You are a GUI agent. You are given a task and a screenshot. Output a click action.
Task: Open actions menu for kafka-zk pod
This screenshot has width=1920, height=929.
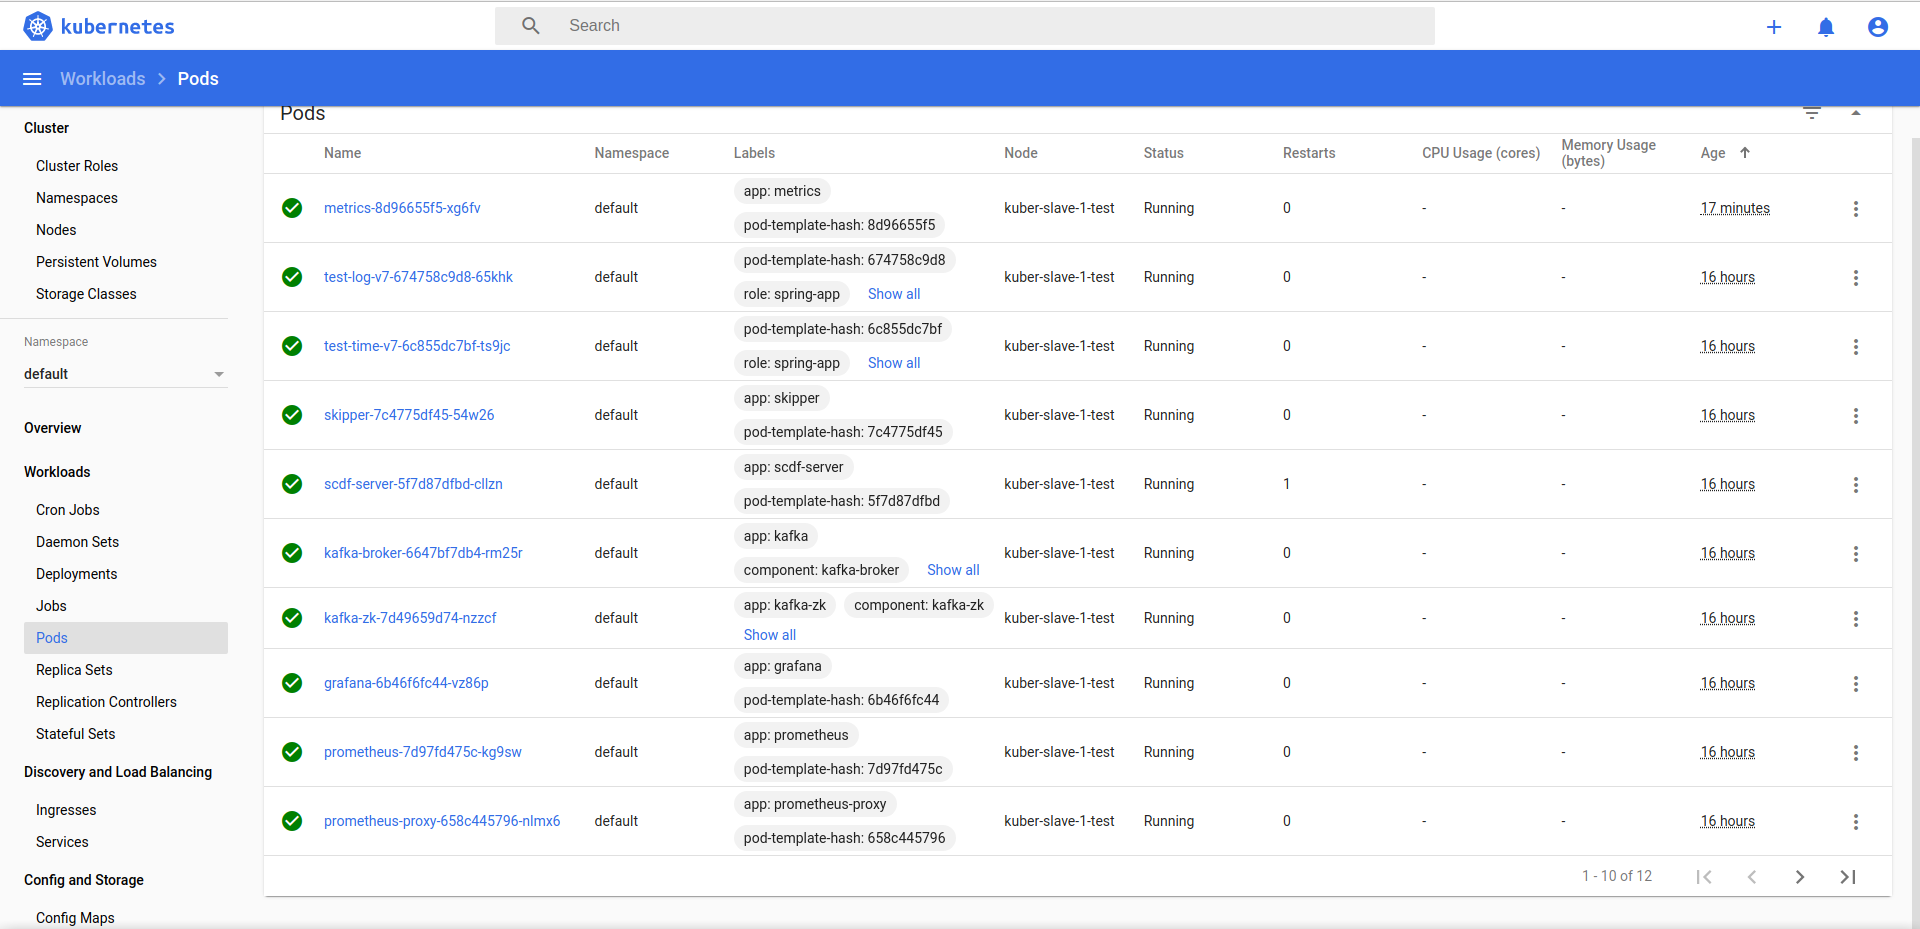pyautogui.click(x=1856, y=619)
